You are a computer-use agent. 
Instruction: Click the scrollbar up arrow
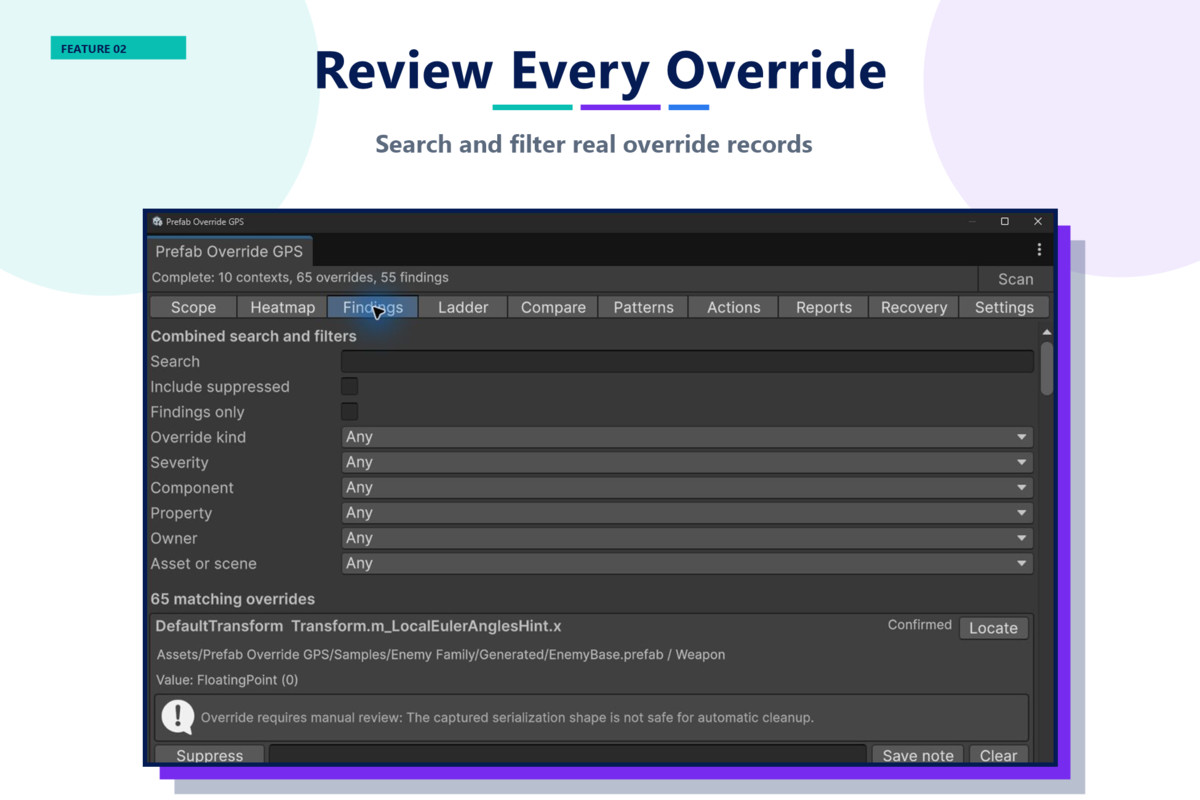click(1046, 332)
